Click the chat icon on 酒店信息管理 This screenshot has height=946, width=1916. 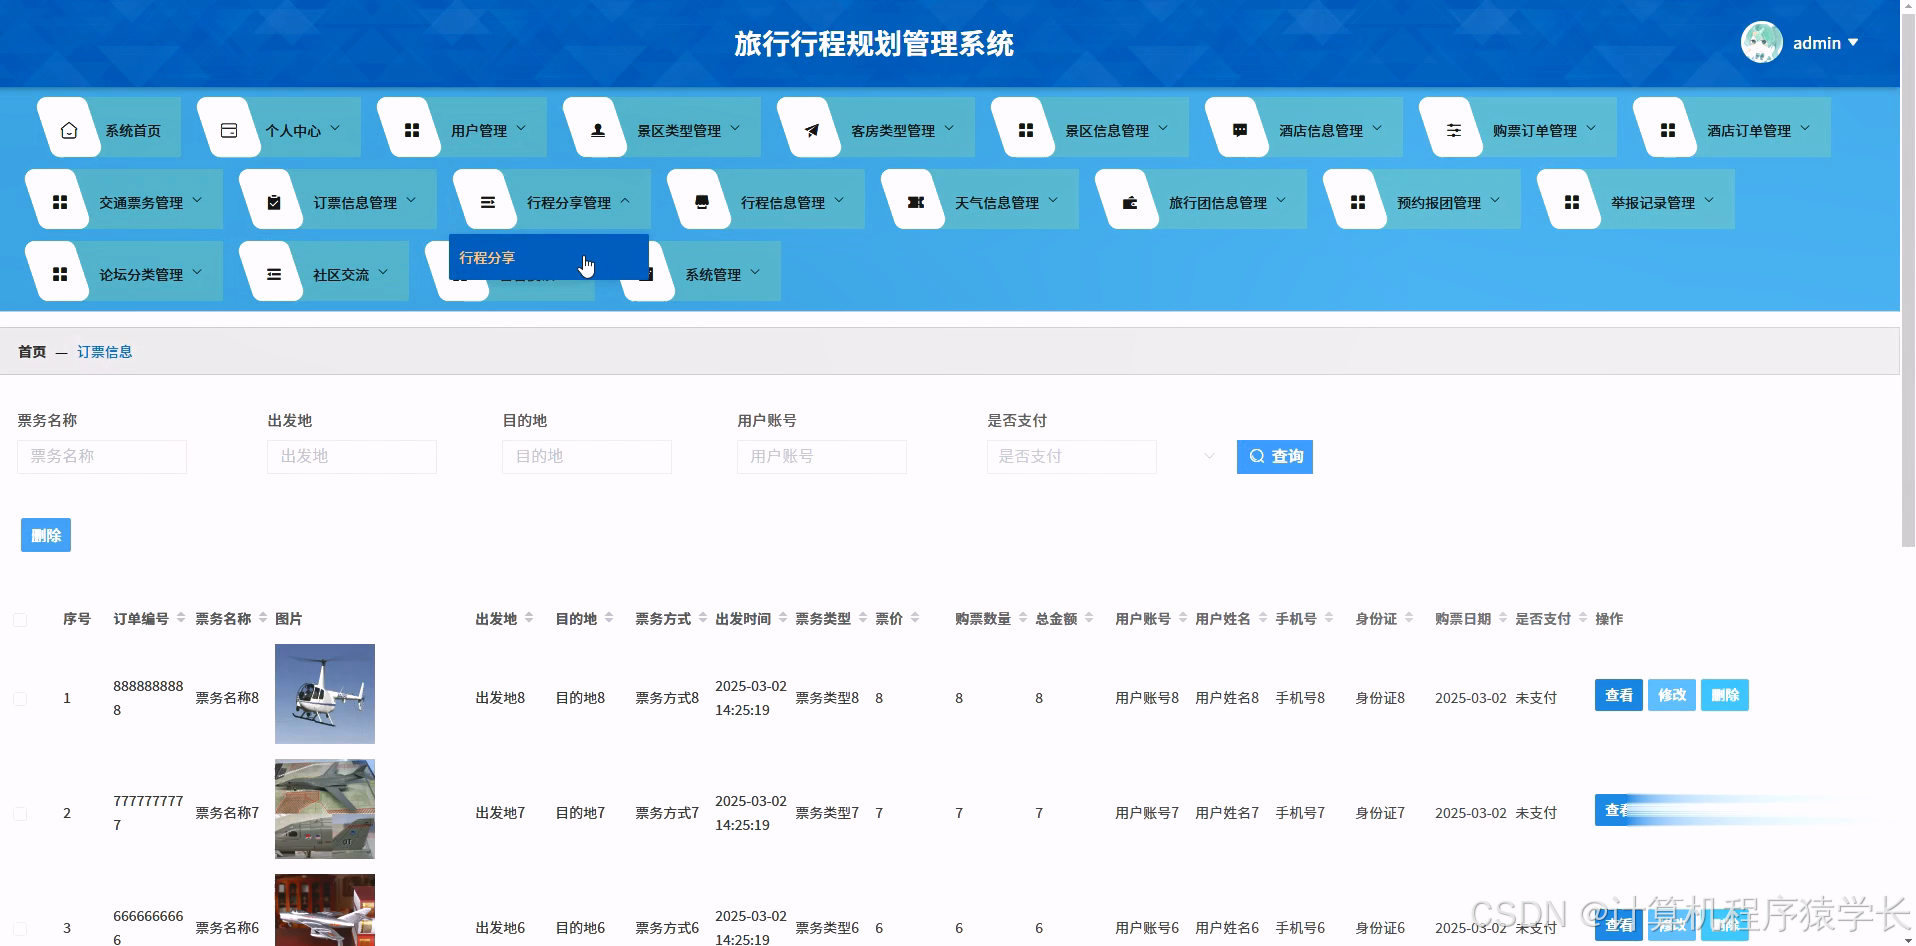[1240, 128]
